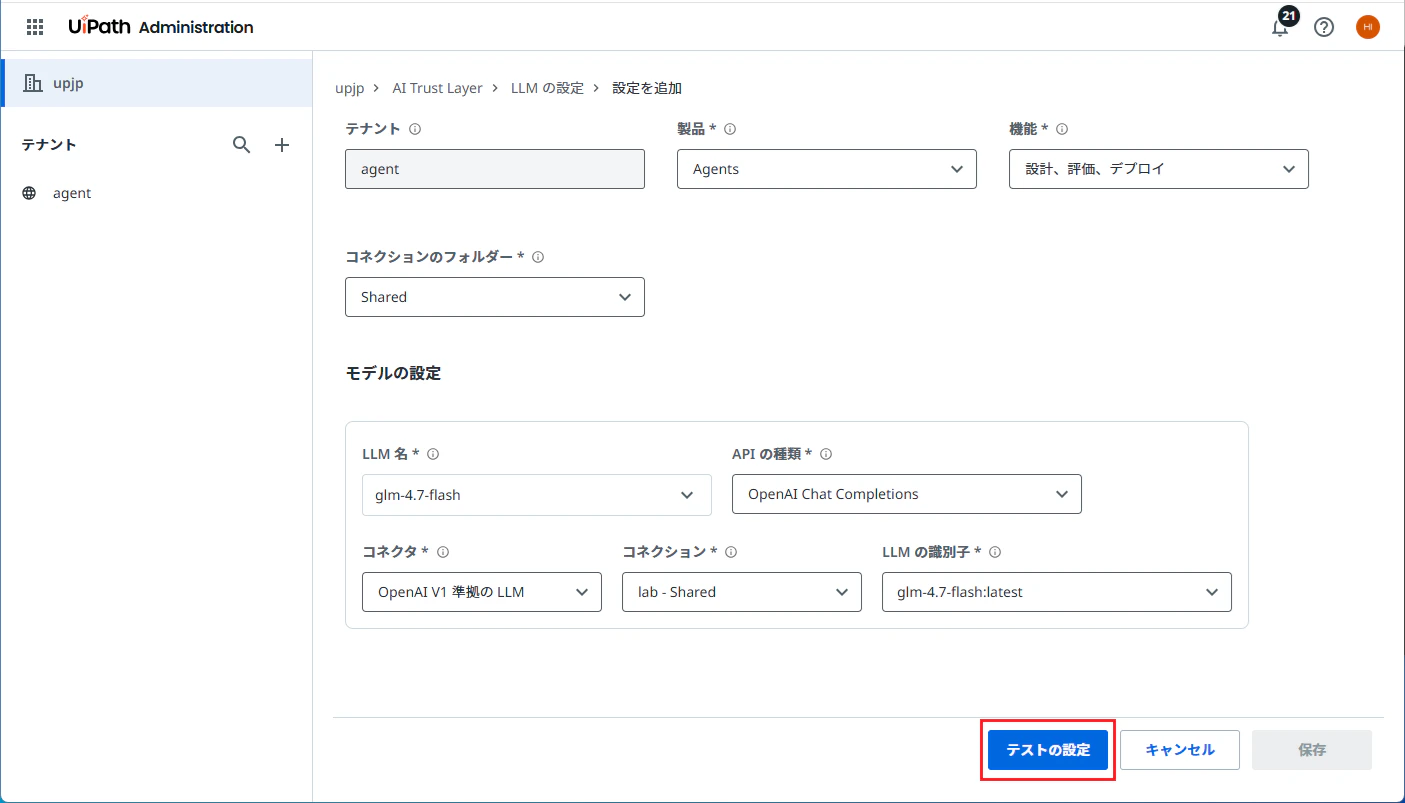The image size is (1405, 803).
Task: Open the API の種類 dropdown
Action: click(907, 494)
